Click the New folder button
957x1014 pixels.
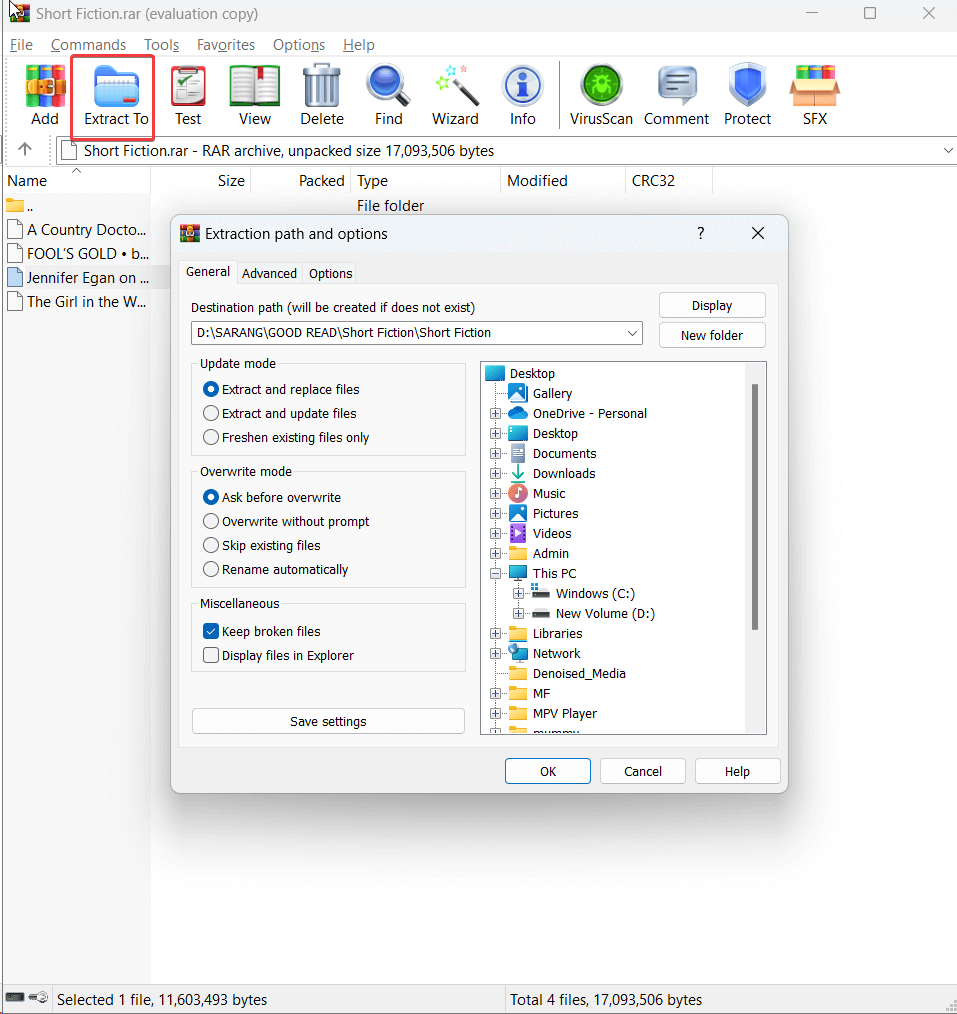[711, 335]
